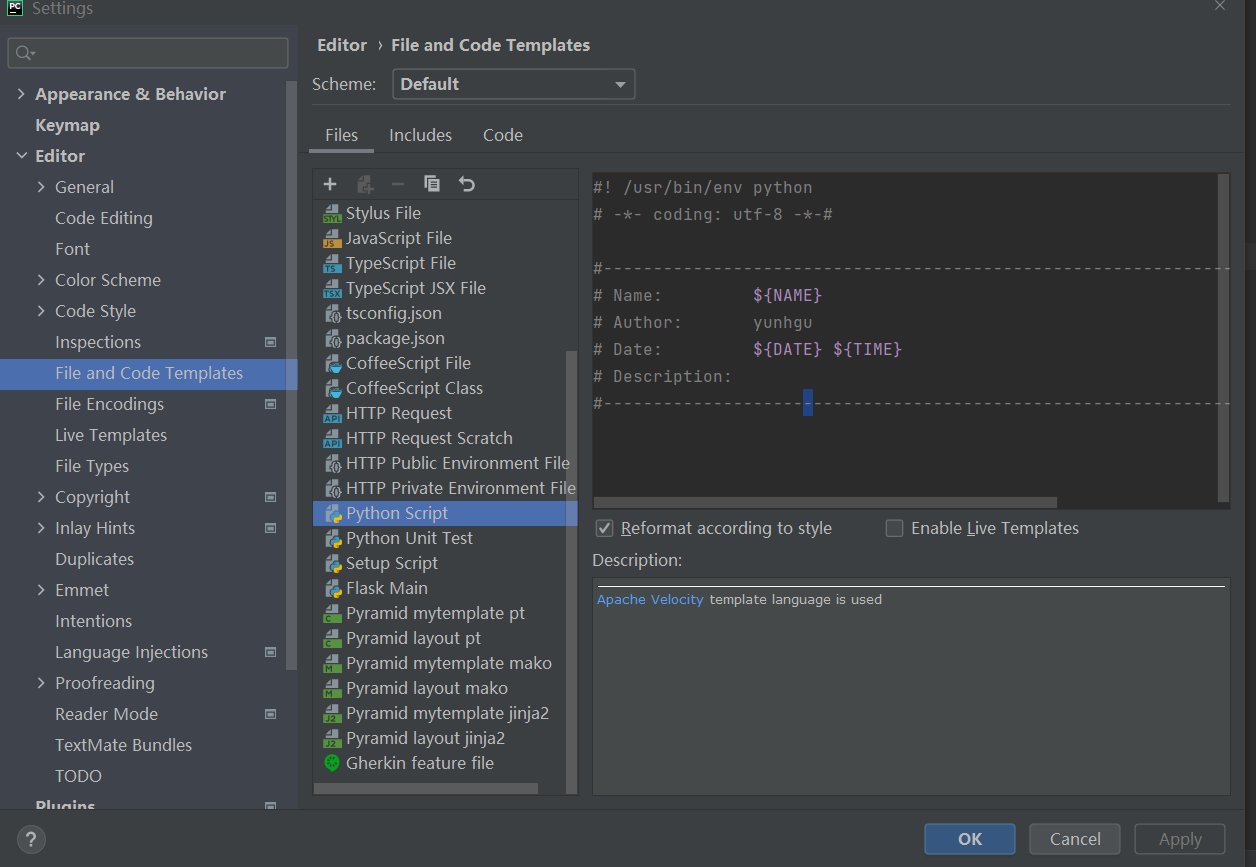This screenshot has height=867, width=1256.
Task: Click the Pyramid mytemplate jinja2 icon
Action: pos(333,714)
